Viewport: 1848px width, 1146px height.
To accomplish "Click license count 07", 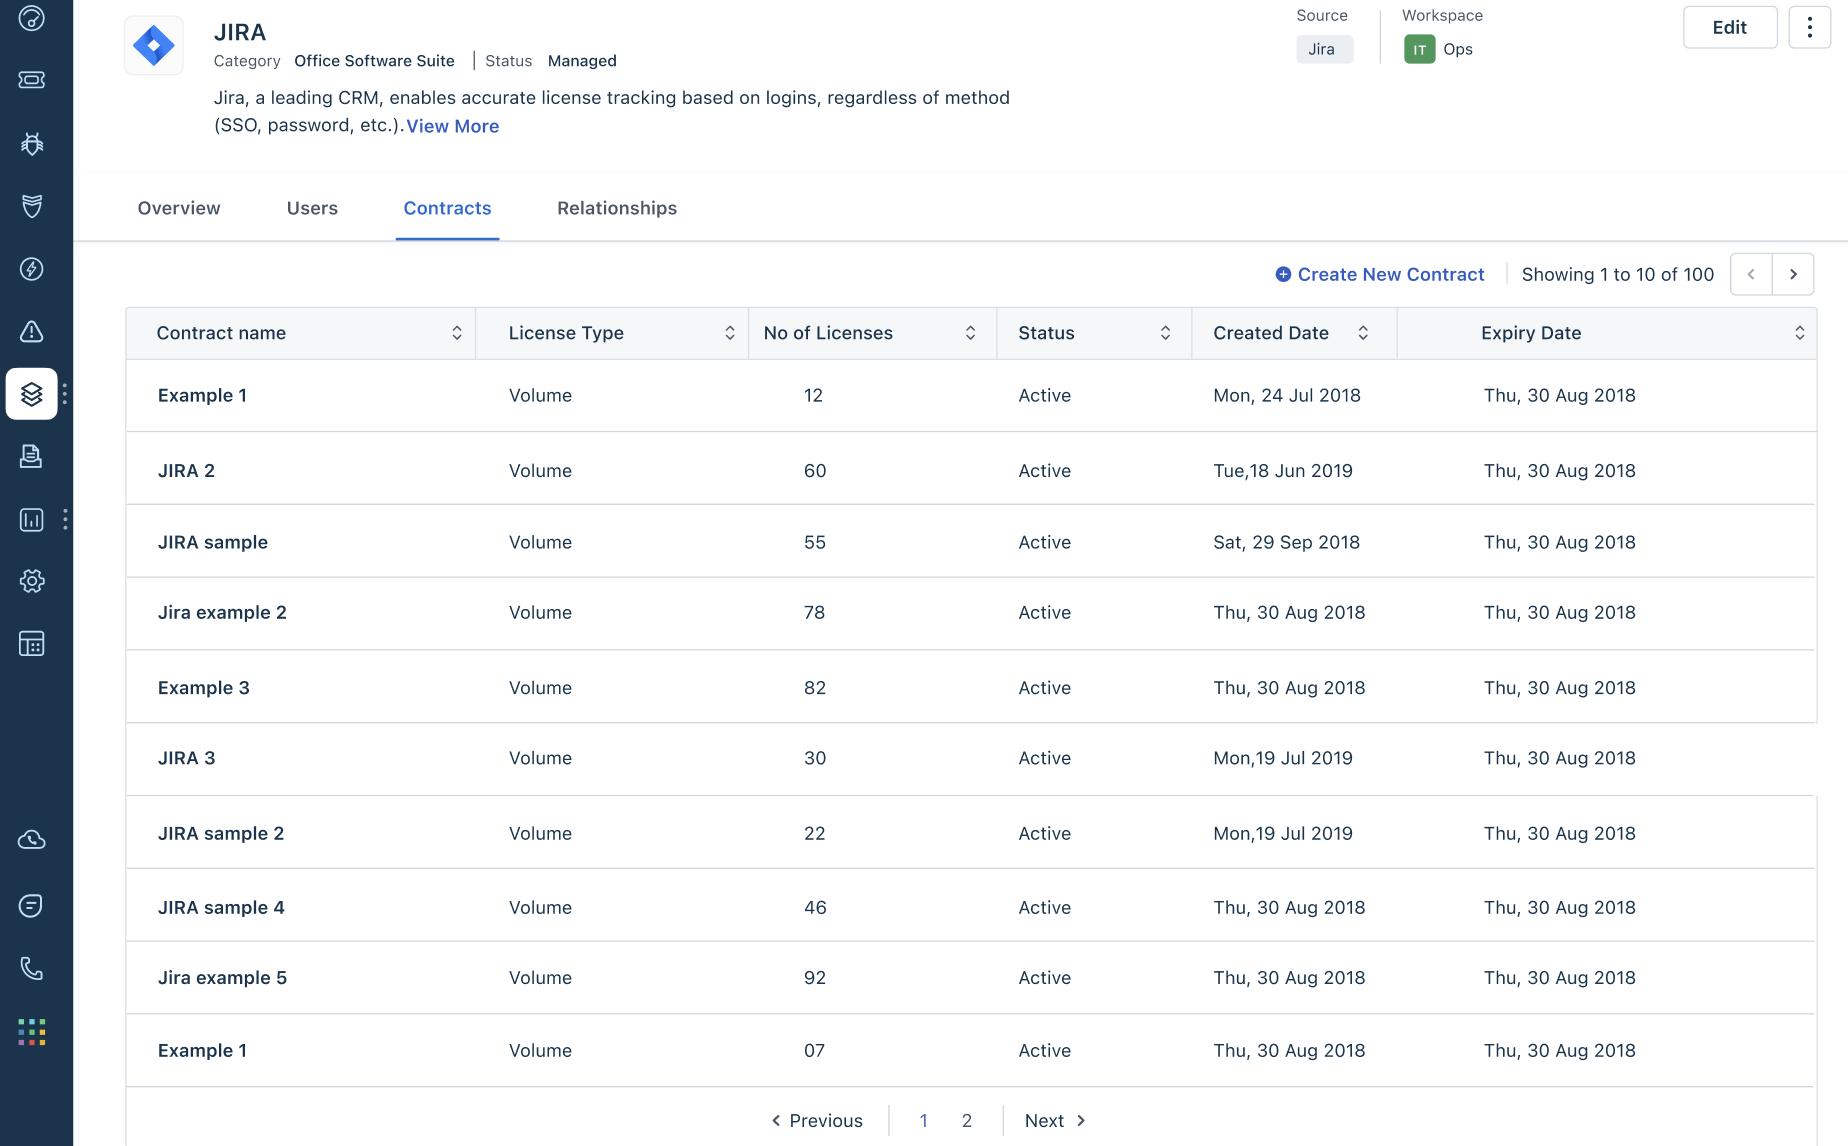I will [x=815, y=1051].
